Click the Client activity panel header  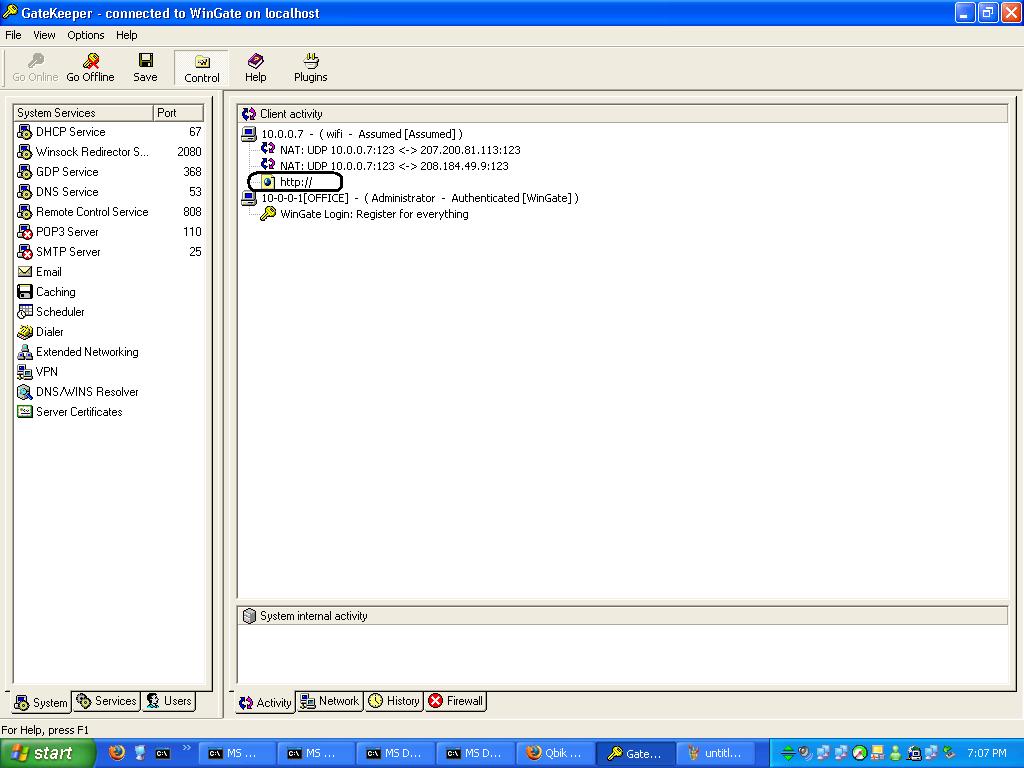click(x=622, y=114)
